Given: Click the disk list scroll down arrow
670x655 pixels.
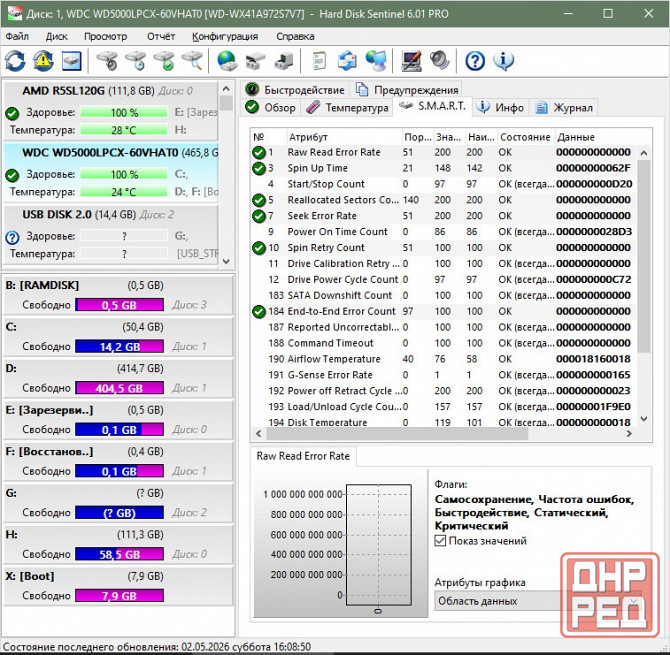Looking at the screenshot, I should 226,261.
